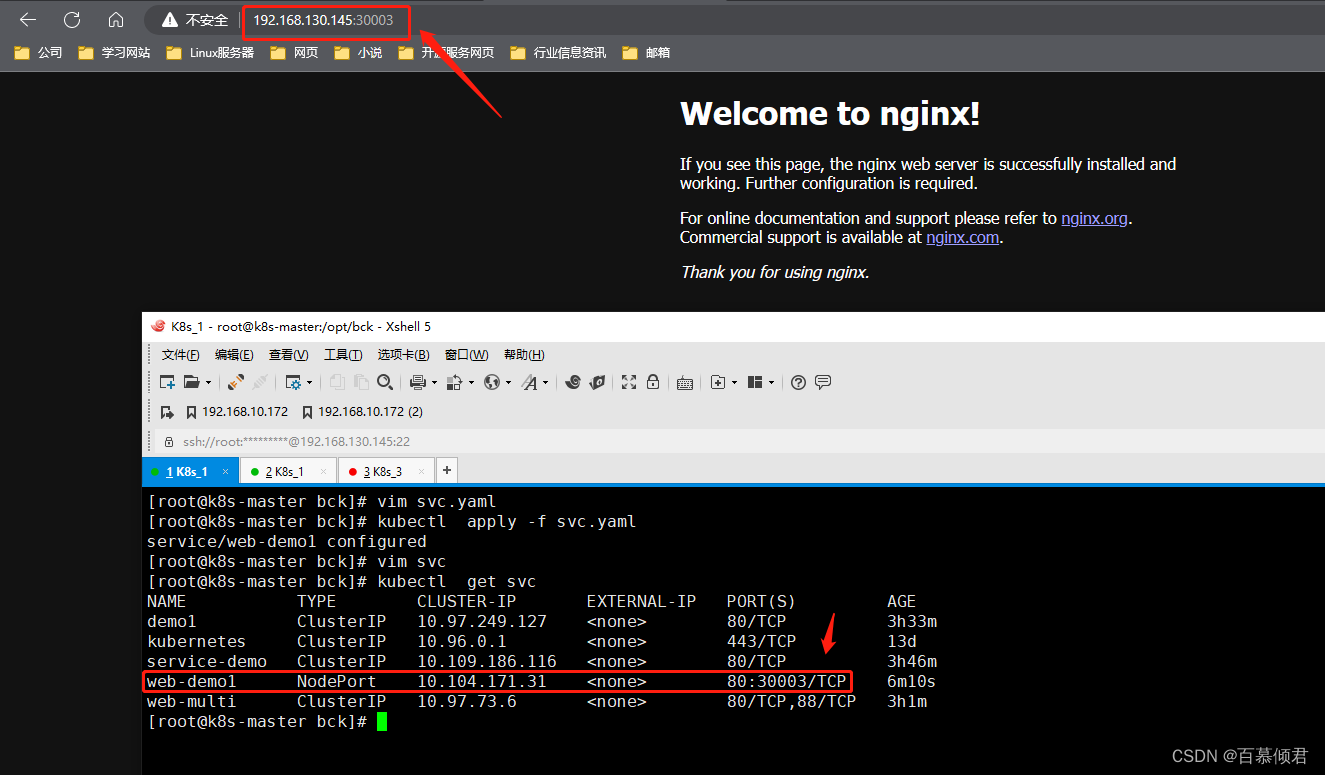Viewport: 1325px width, 775px height.
Task: Expand layout icon dropdown arrow
Action: [771, 382]
